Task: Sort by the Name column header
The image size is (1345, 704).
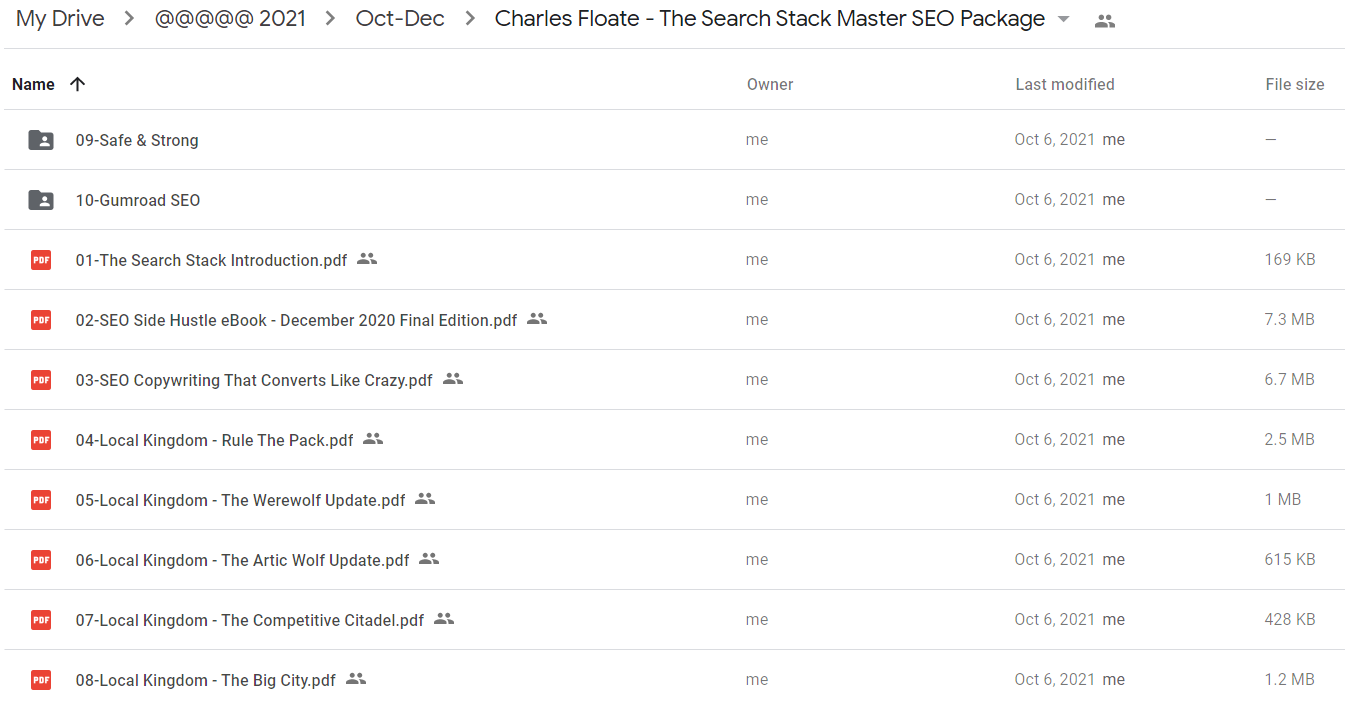Action: click(x=33, y=84)
